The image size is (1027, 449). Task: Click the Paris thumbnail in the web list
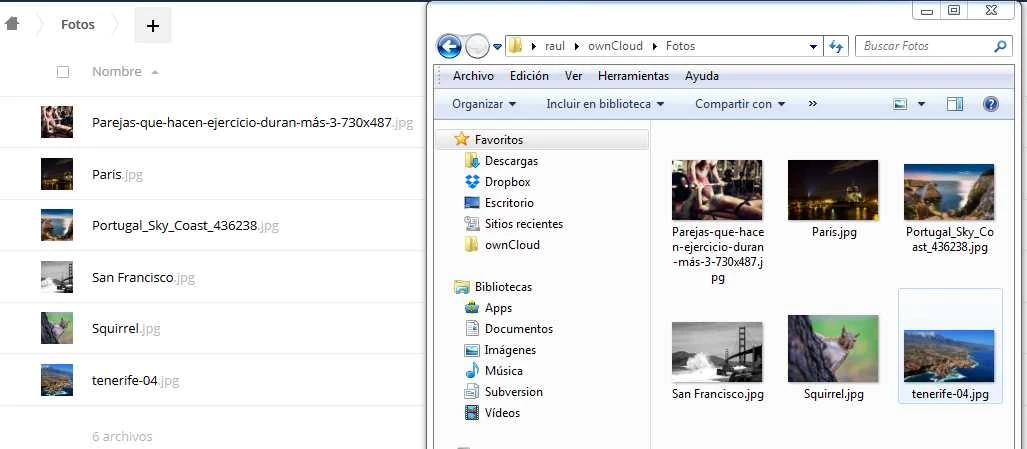[57, 174]
